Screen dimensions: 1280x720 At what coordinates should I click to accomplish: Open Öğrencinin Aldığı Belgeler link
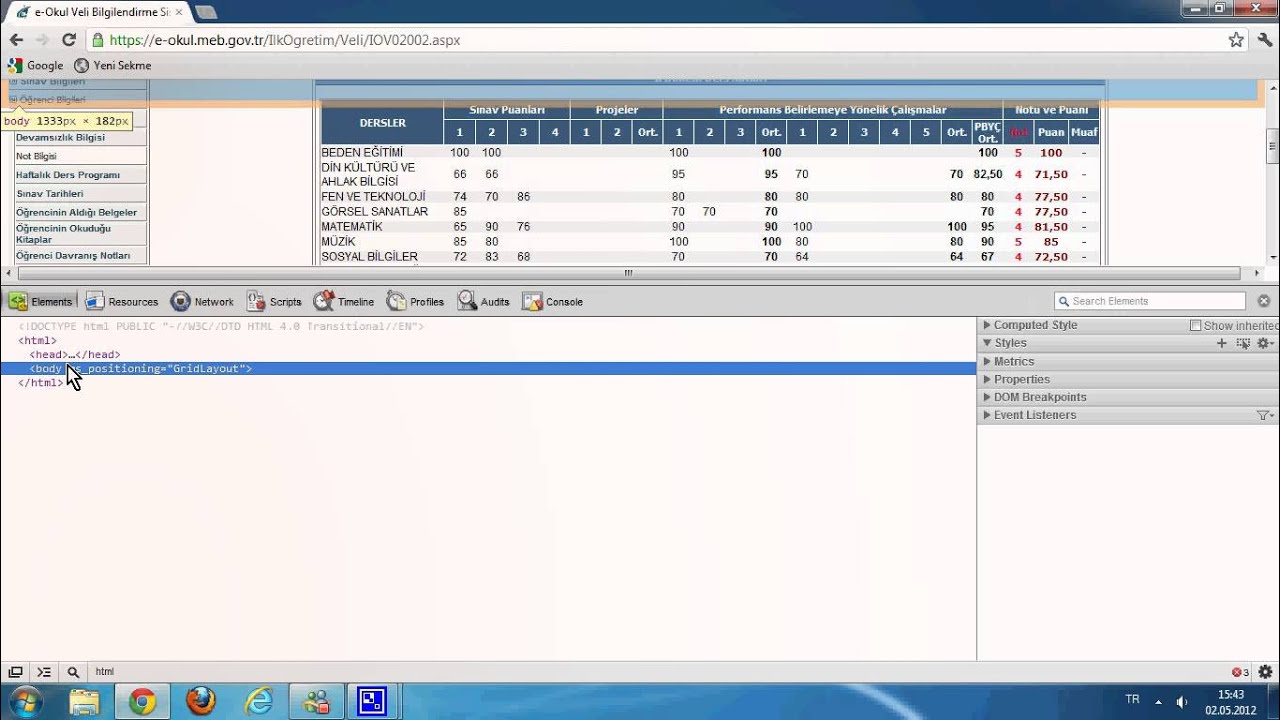[x=76, y=212]
